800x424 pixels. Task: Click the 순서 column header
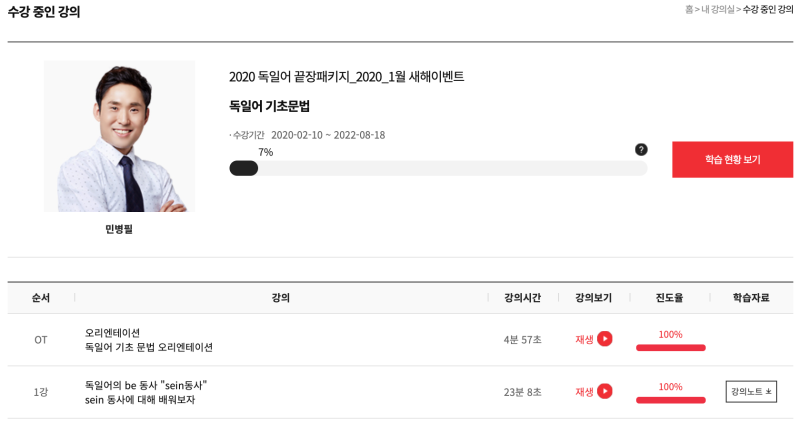pyautogui.click(x=41, y=298)
